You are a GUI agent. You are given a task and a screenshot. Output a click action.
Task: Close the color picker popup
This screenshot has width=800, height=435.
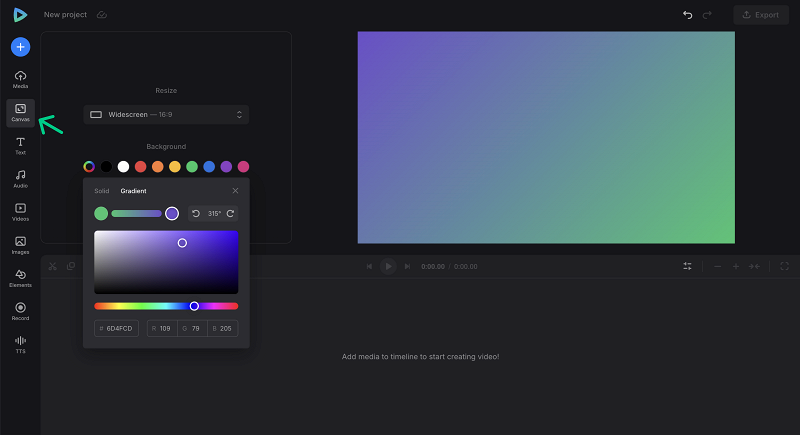click(x=235, y=191)
